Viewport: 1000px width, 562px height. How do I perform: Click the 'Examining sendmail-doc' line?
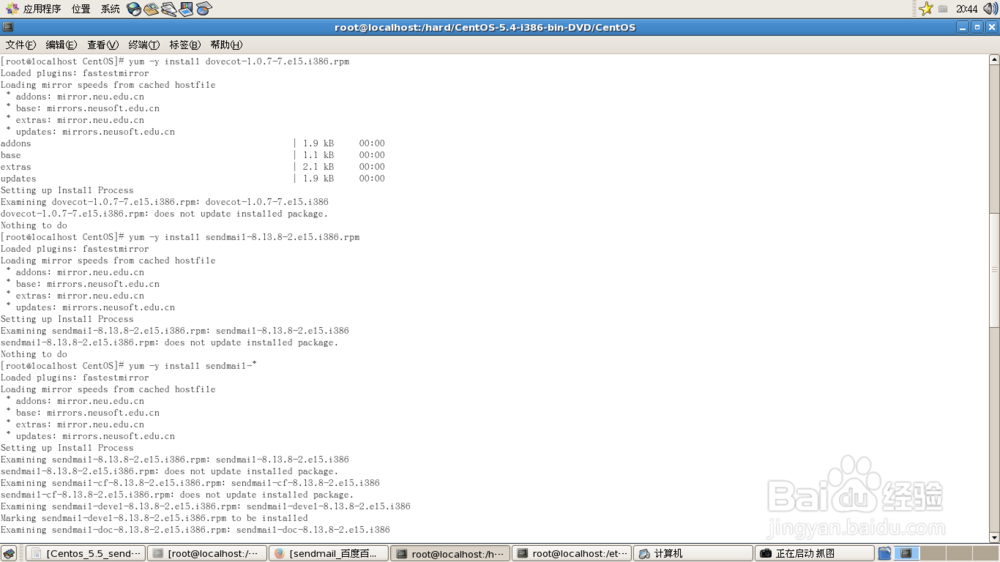tap(195, 530)
